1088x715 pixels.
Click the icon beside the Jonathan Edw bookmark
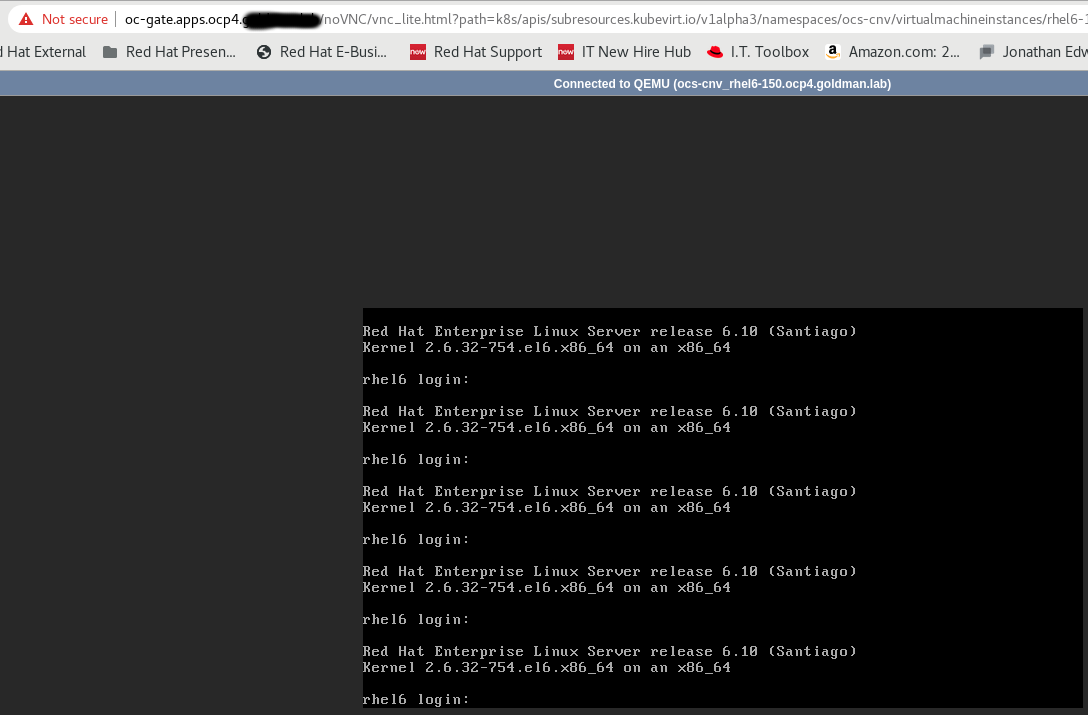pyautogui.click(x=985, y=51)
